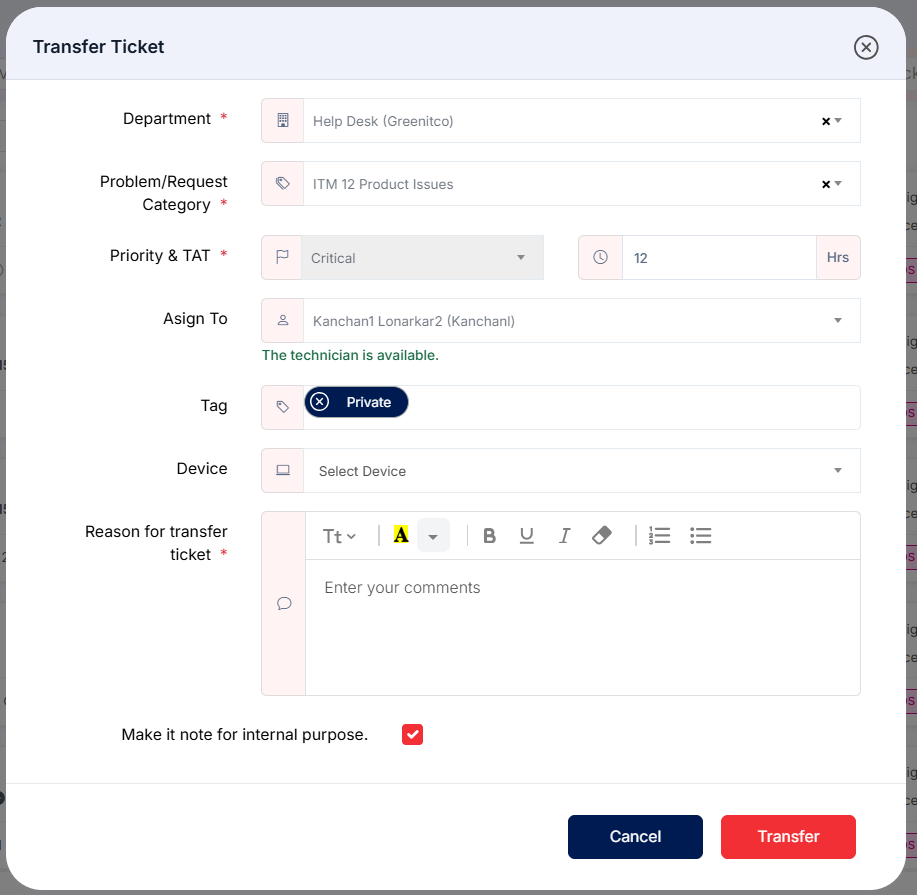
Task: Click the Hrs unit label
Action: tap(837, 257)
